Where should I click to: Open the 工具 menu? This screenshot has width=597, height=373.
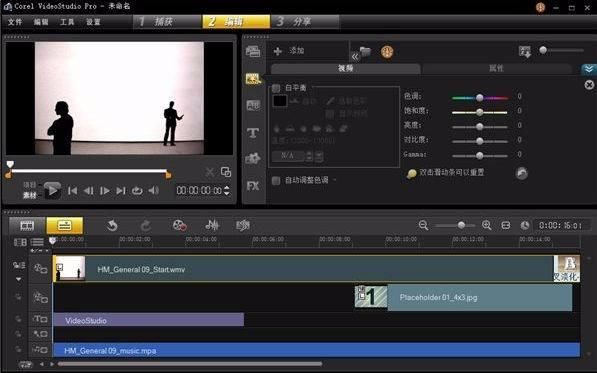[x=67, y=22]
